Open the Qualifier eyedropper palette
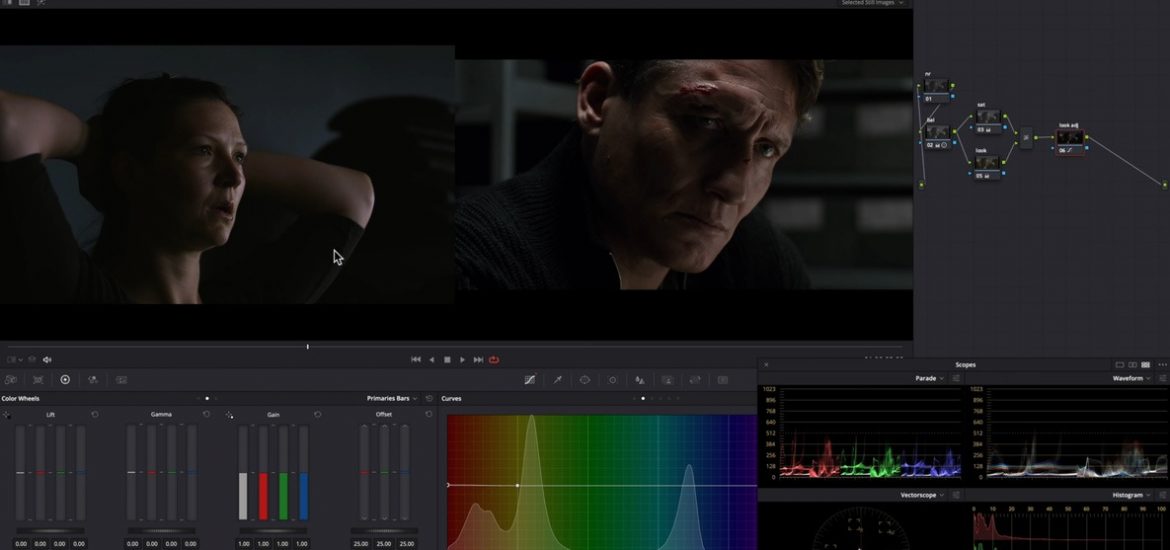Image resolution: width=1170 pixels, height=550 pixels. [x=557, y=380]
